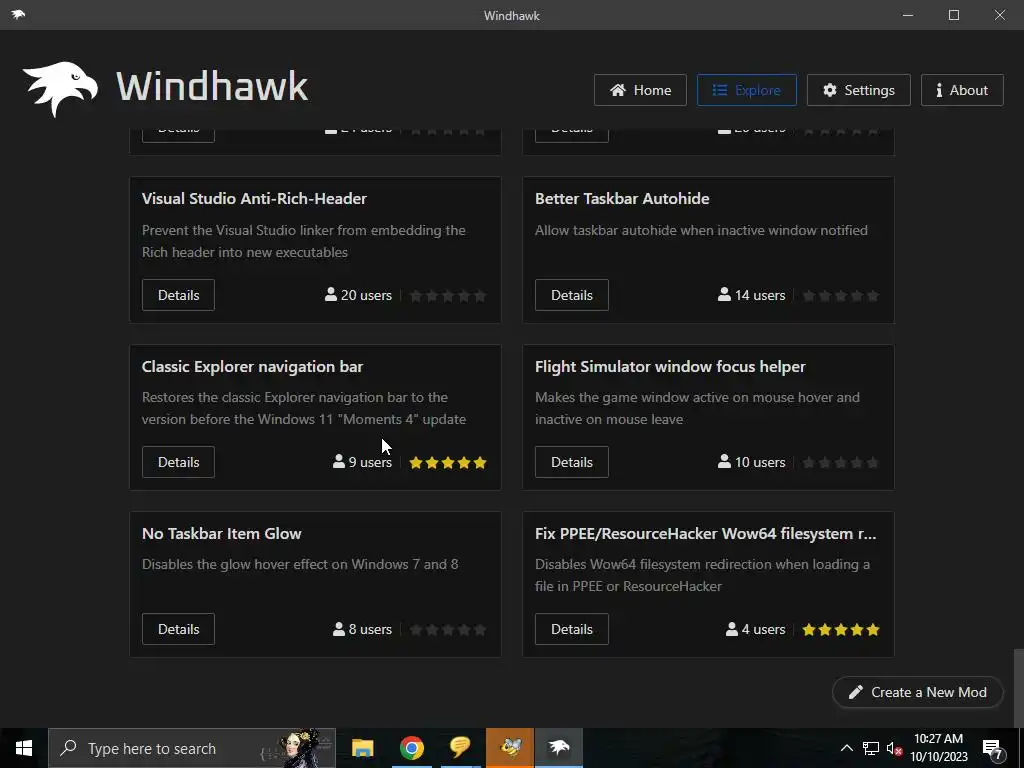Click user icon beside 9 users
1024x768 pixels.
[339, 462]
